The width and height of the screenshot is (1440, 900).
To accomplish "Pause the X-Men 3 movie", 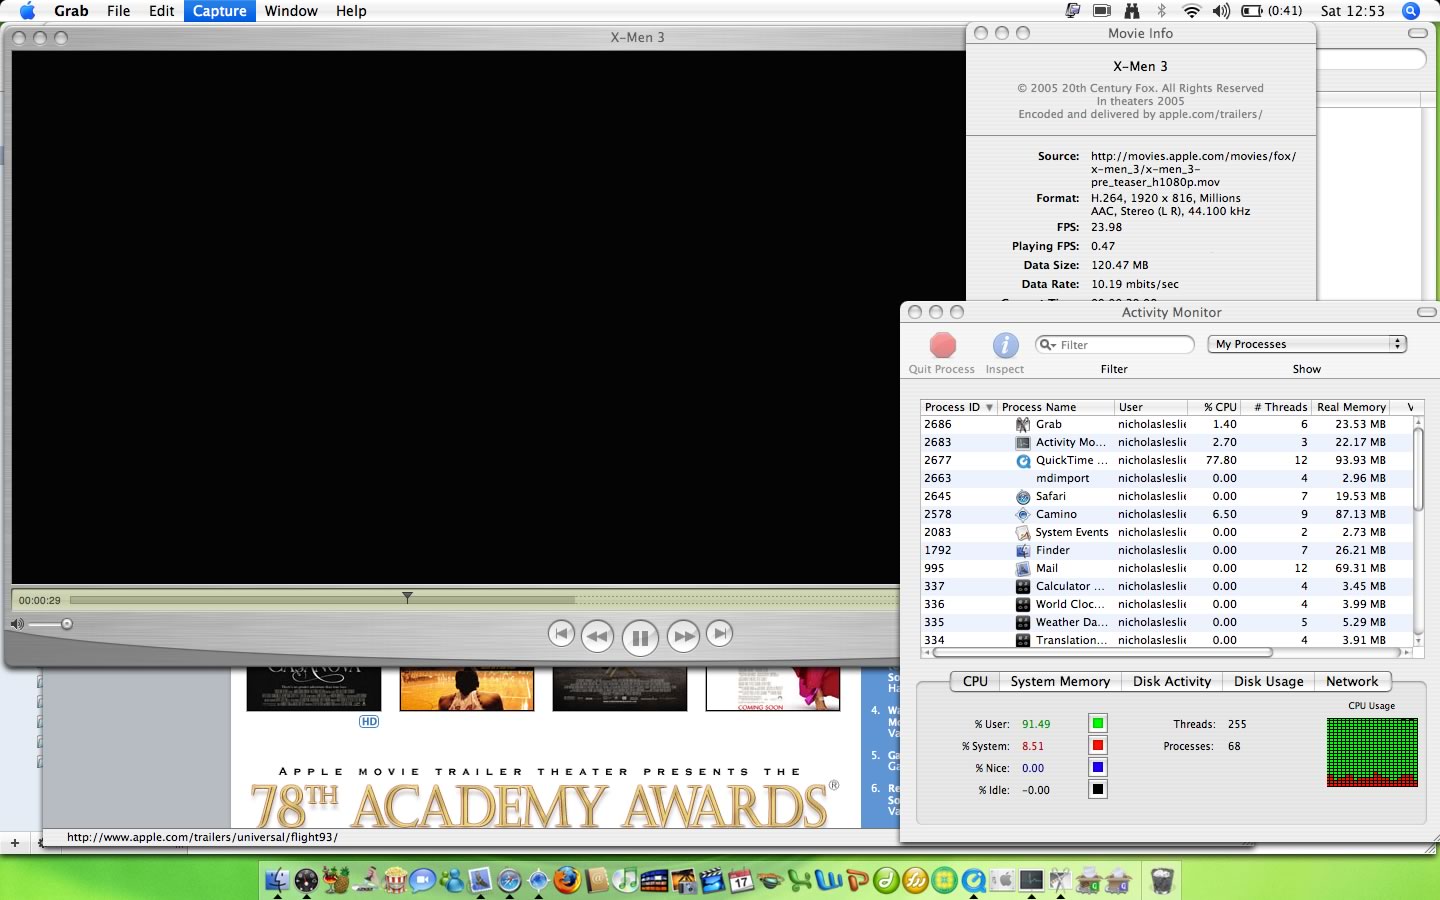I will (x=640, y=637).
